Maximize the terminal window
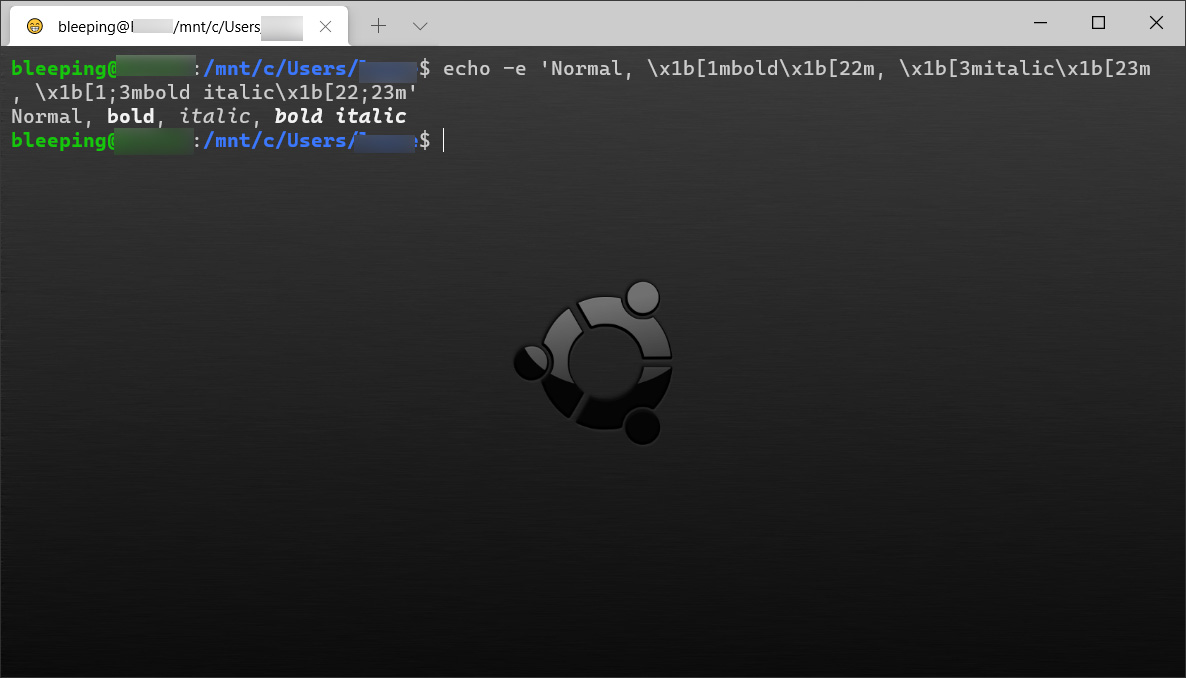 pos(1098,23)
